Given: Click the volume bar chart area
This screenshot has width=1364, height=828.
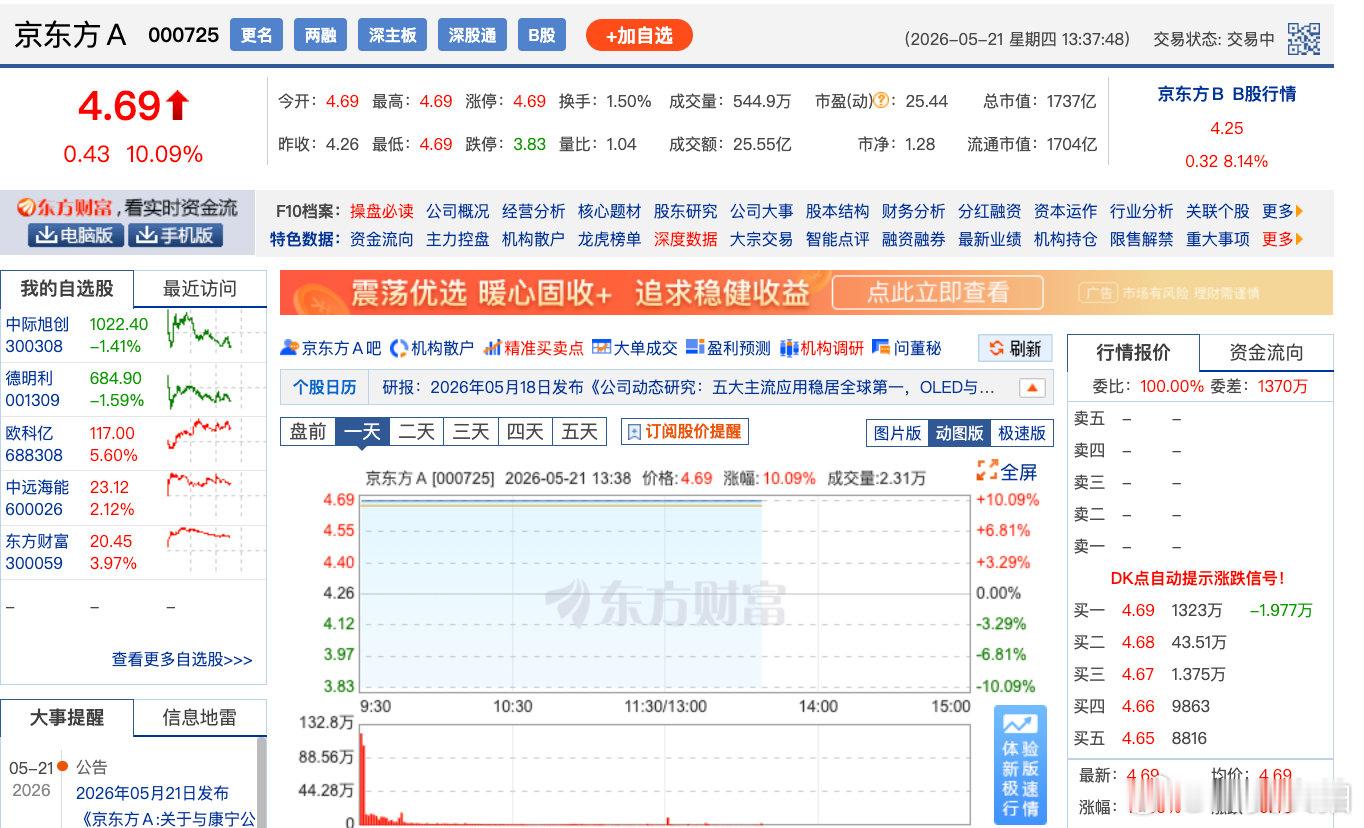Looking at the screenshot, I should 665,774.
